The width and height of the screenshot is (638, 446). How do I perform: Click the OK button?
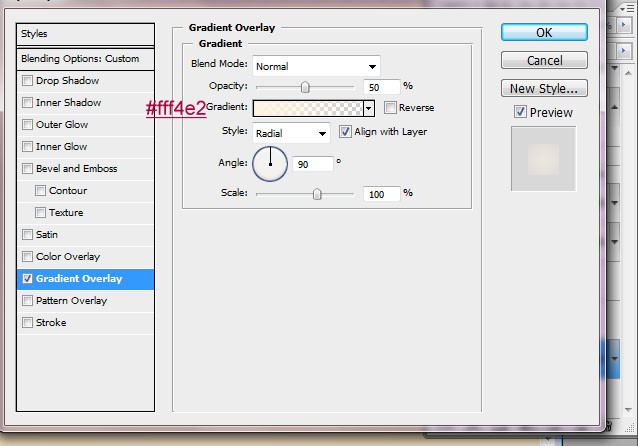tap(543, 32)
